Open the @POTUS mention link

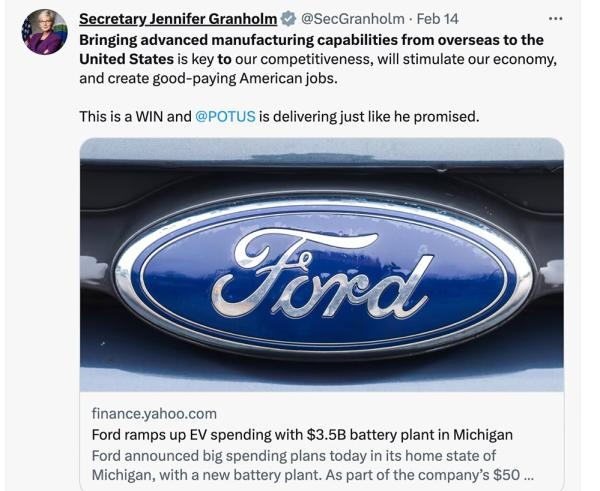(x=225, y=116)
